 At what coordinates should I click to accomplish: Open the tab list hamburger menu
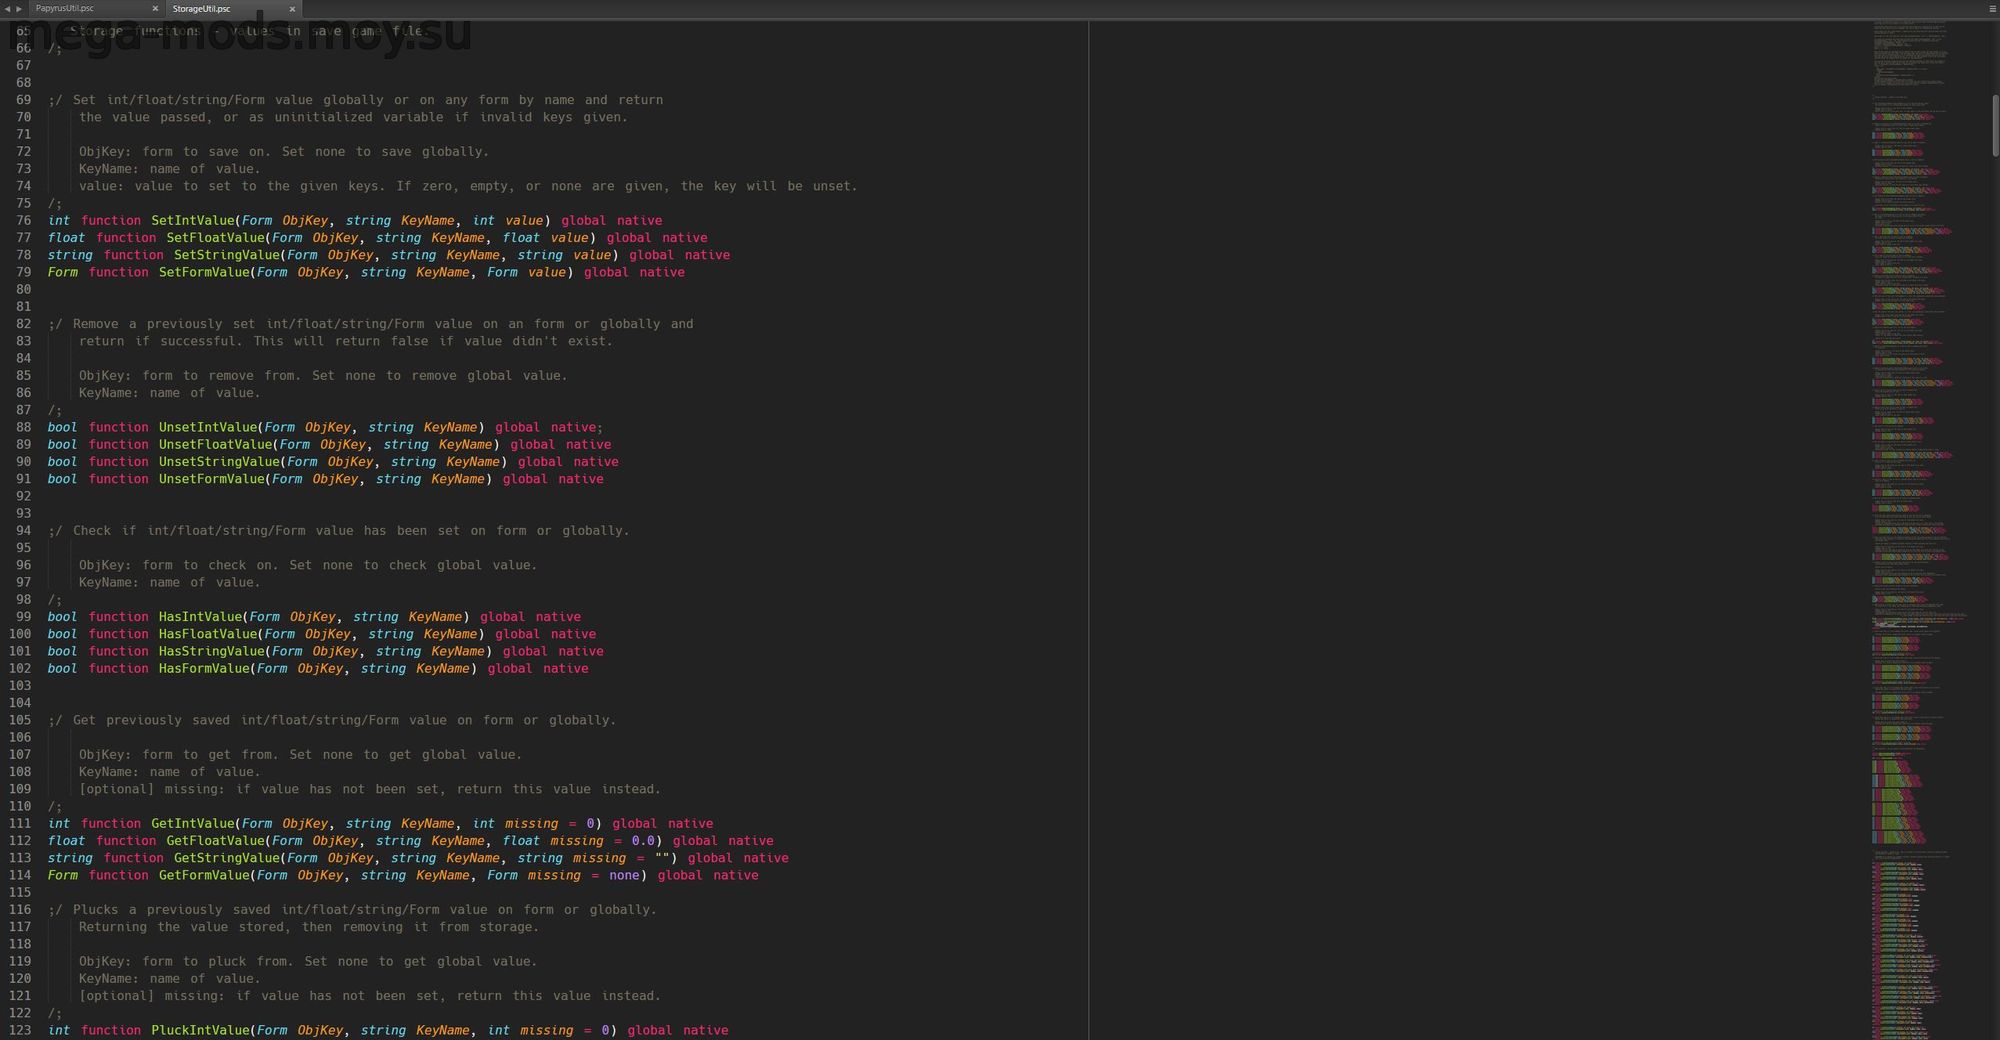coord(1992,9)
